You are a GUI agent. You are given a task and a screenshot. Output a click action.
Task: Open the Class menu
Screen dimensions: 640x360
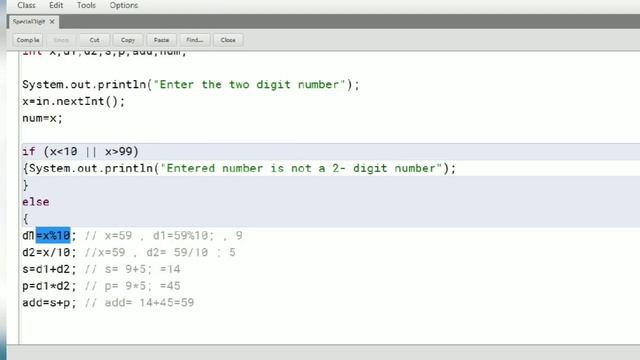click(x=26, y=5)
